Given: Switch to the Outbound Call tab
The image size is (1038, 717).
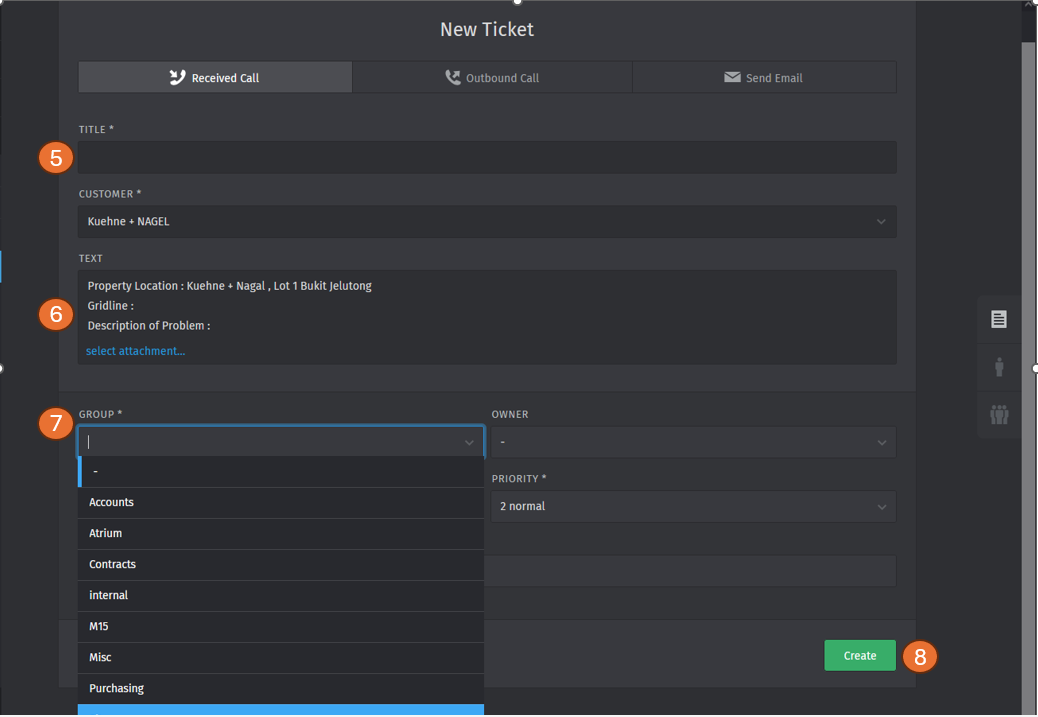Looking at the screenshot, I should click(492, 78).
